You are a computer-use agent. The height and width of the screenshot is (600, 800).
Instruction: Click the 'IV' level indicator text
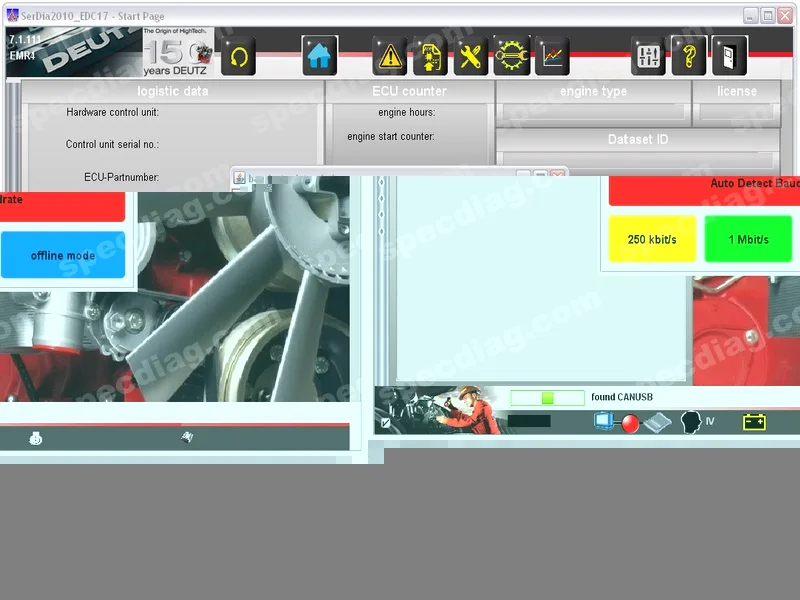point(710,421)
